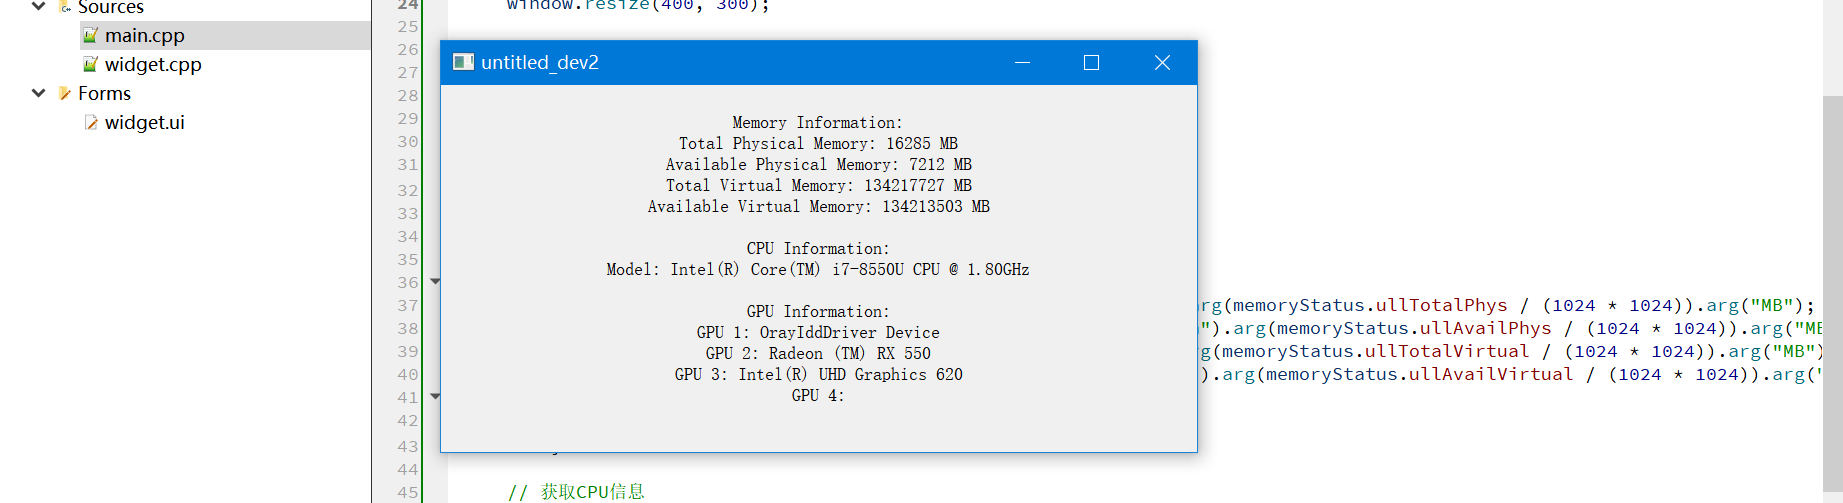This screenshot has width=1843, height=503.
Task: Click the Forms folder label
Action: [104, 93]
